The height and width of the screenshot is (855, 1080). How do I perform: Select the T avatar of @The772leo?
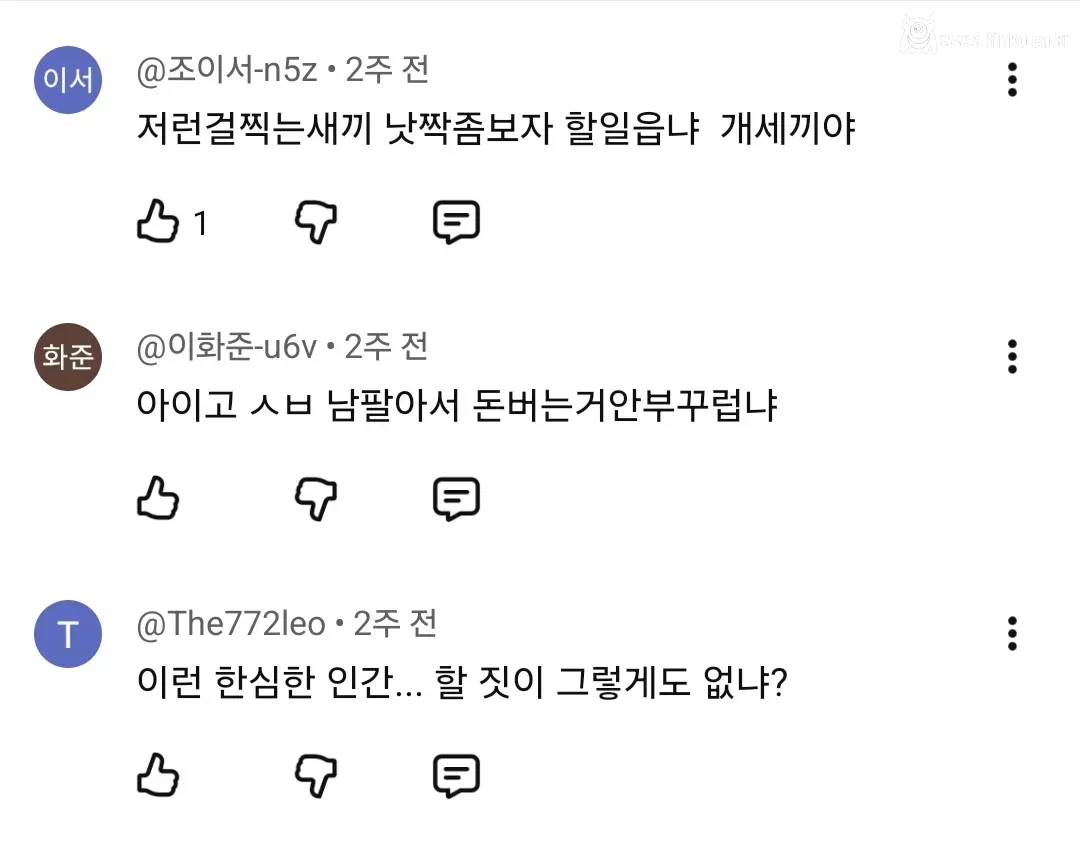coord(67,632)
